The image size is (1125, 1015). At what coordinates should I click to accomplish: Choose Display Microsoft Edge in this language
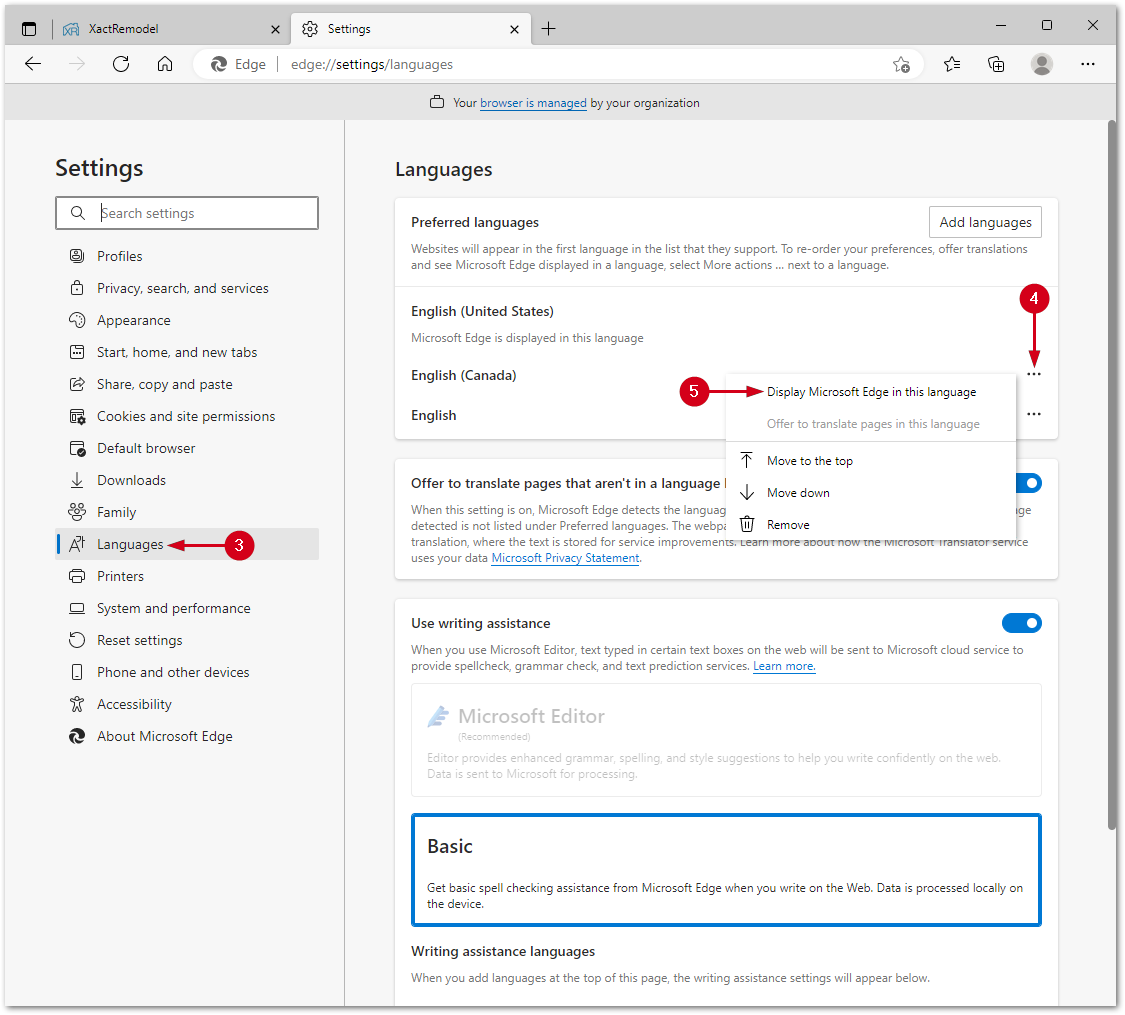coord(871,392)
